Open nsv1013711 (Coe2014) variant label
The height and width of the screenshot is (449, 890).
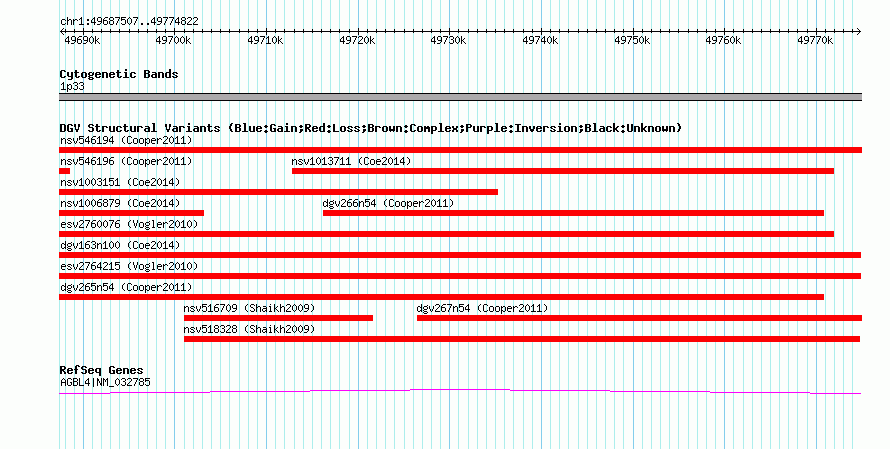351,161
